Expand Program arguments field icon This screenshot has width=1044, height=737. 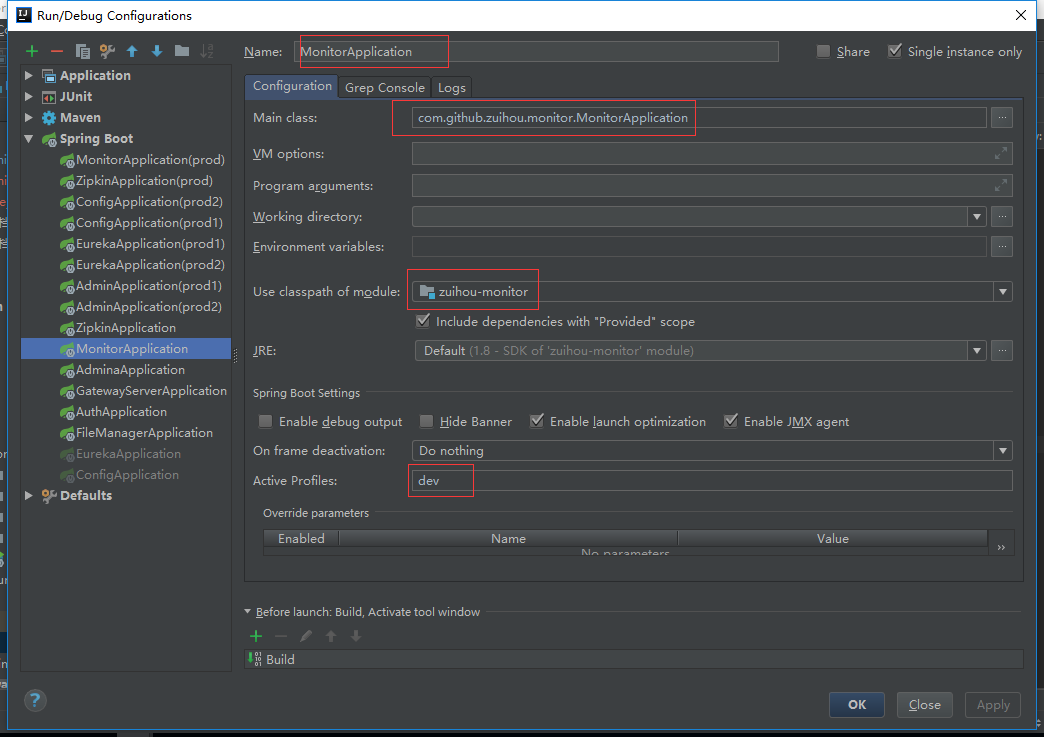pyautogui.click(x=1000, y=185)
